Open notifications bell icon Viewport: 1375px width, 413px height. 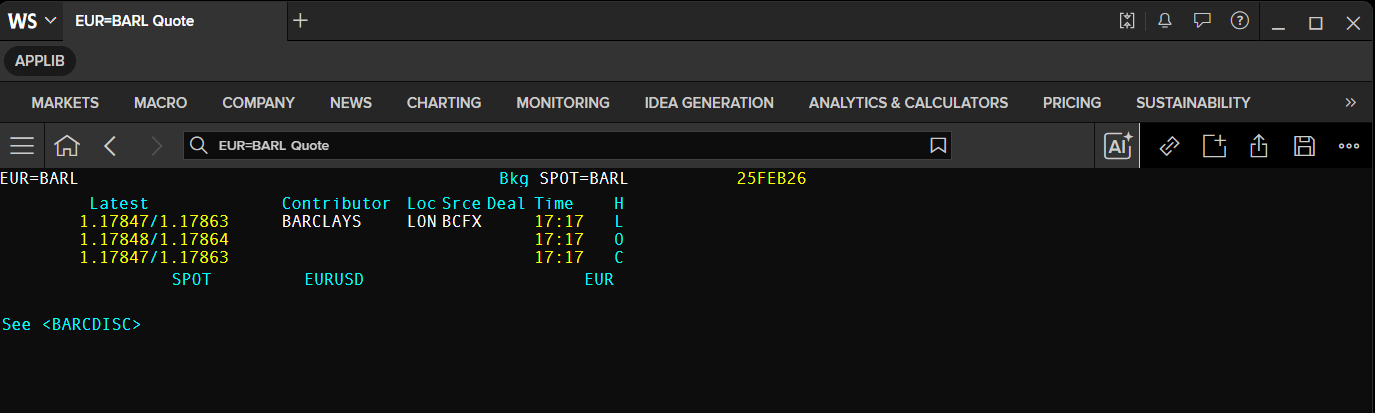click(x=1165, y=21)
